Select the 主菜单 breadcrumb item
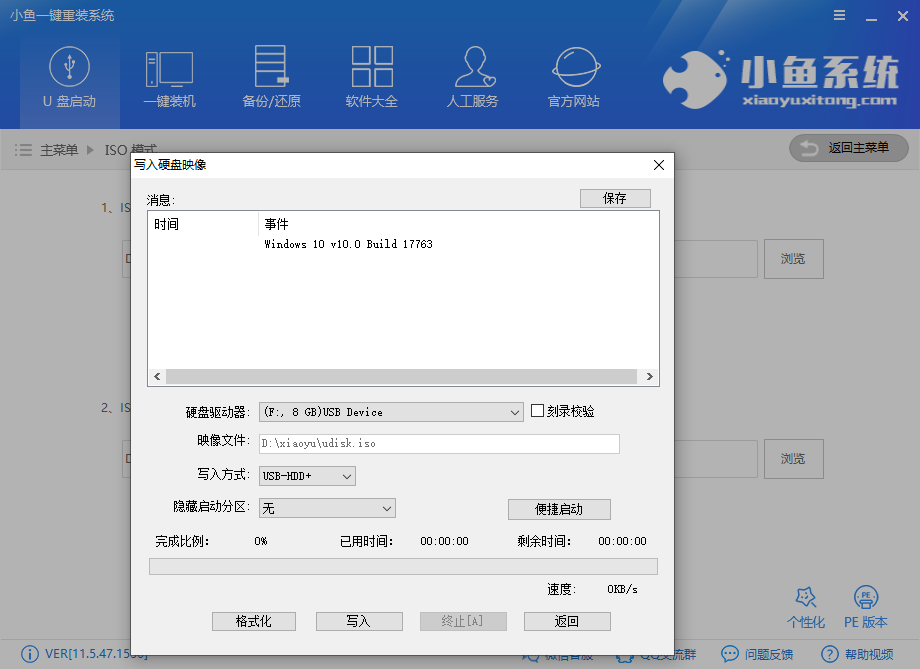Screen dimensions: 920x669 coord(62,150)
